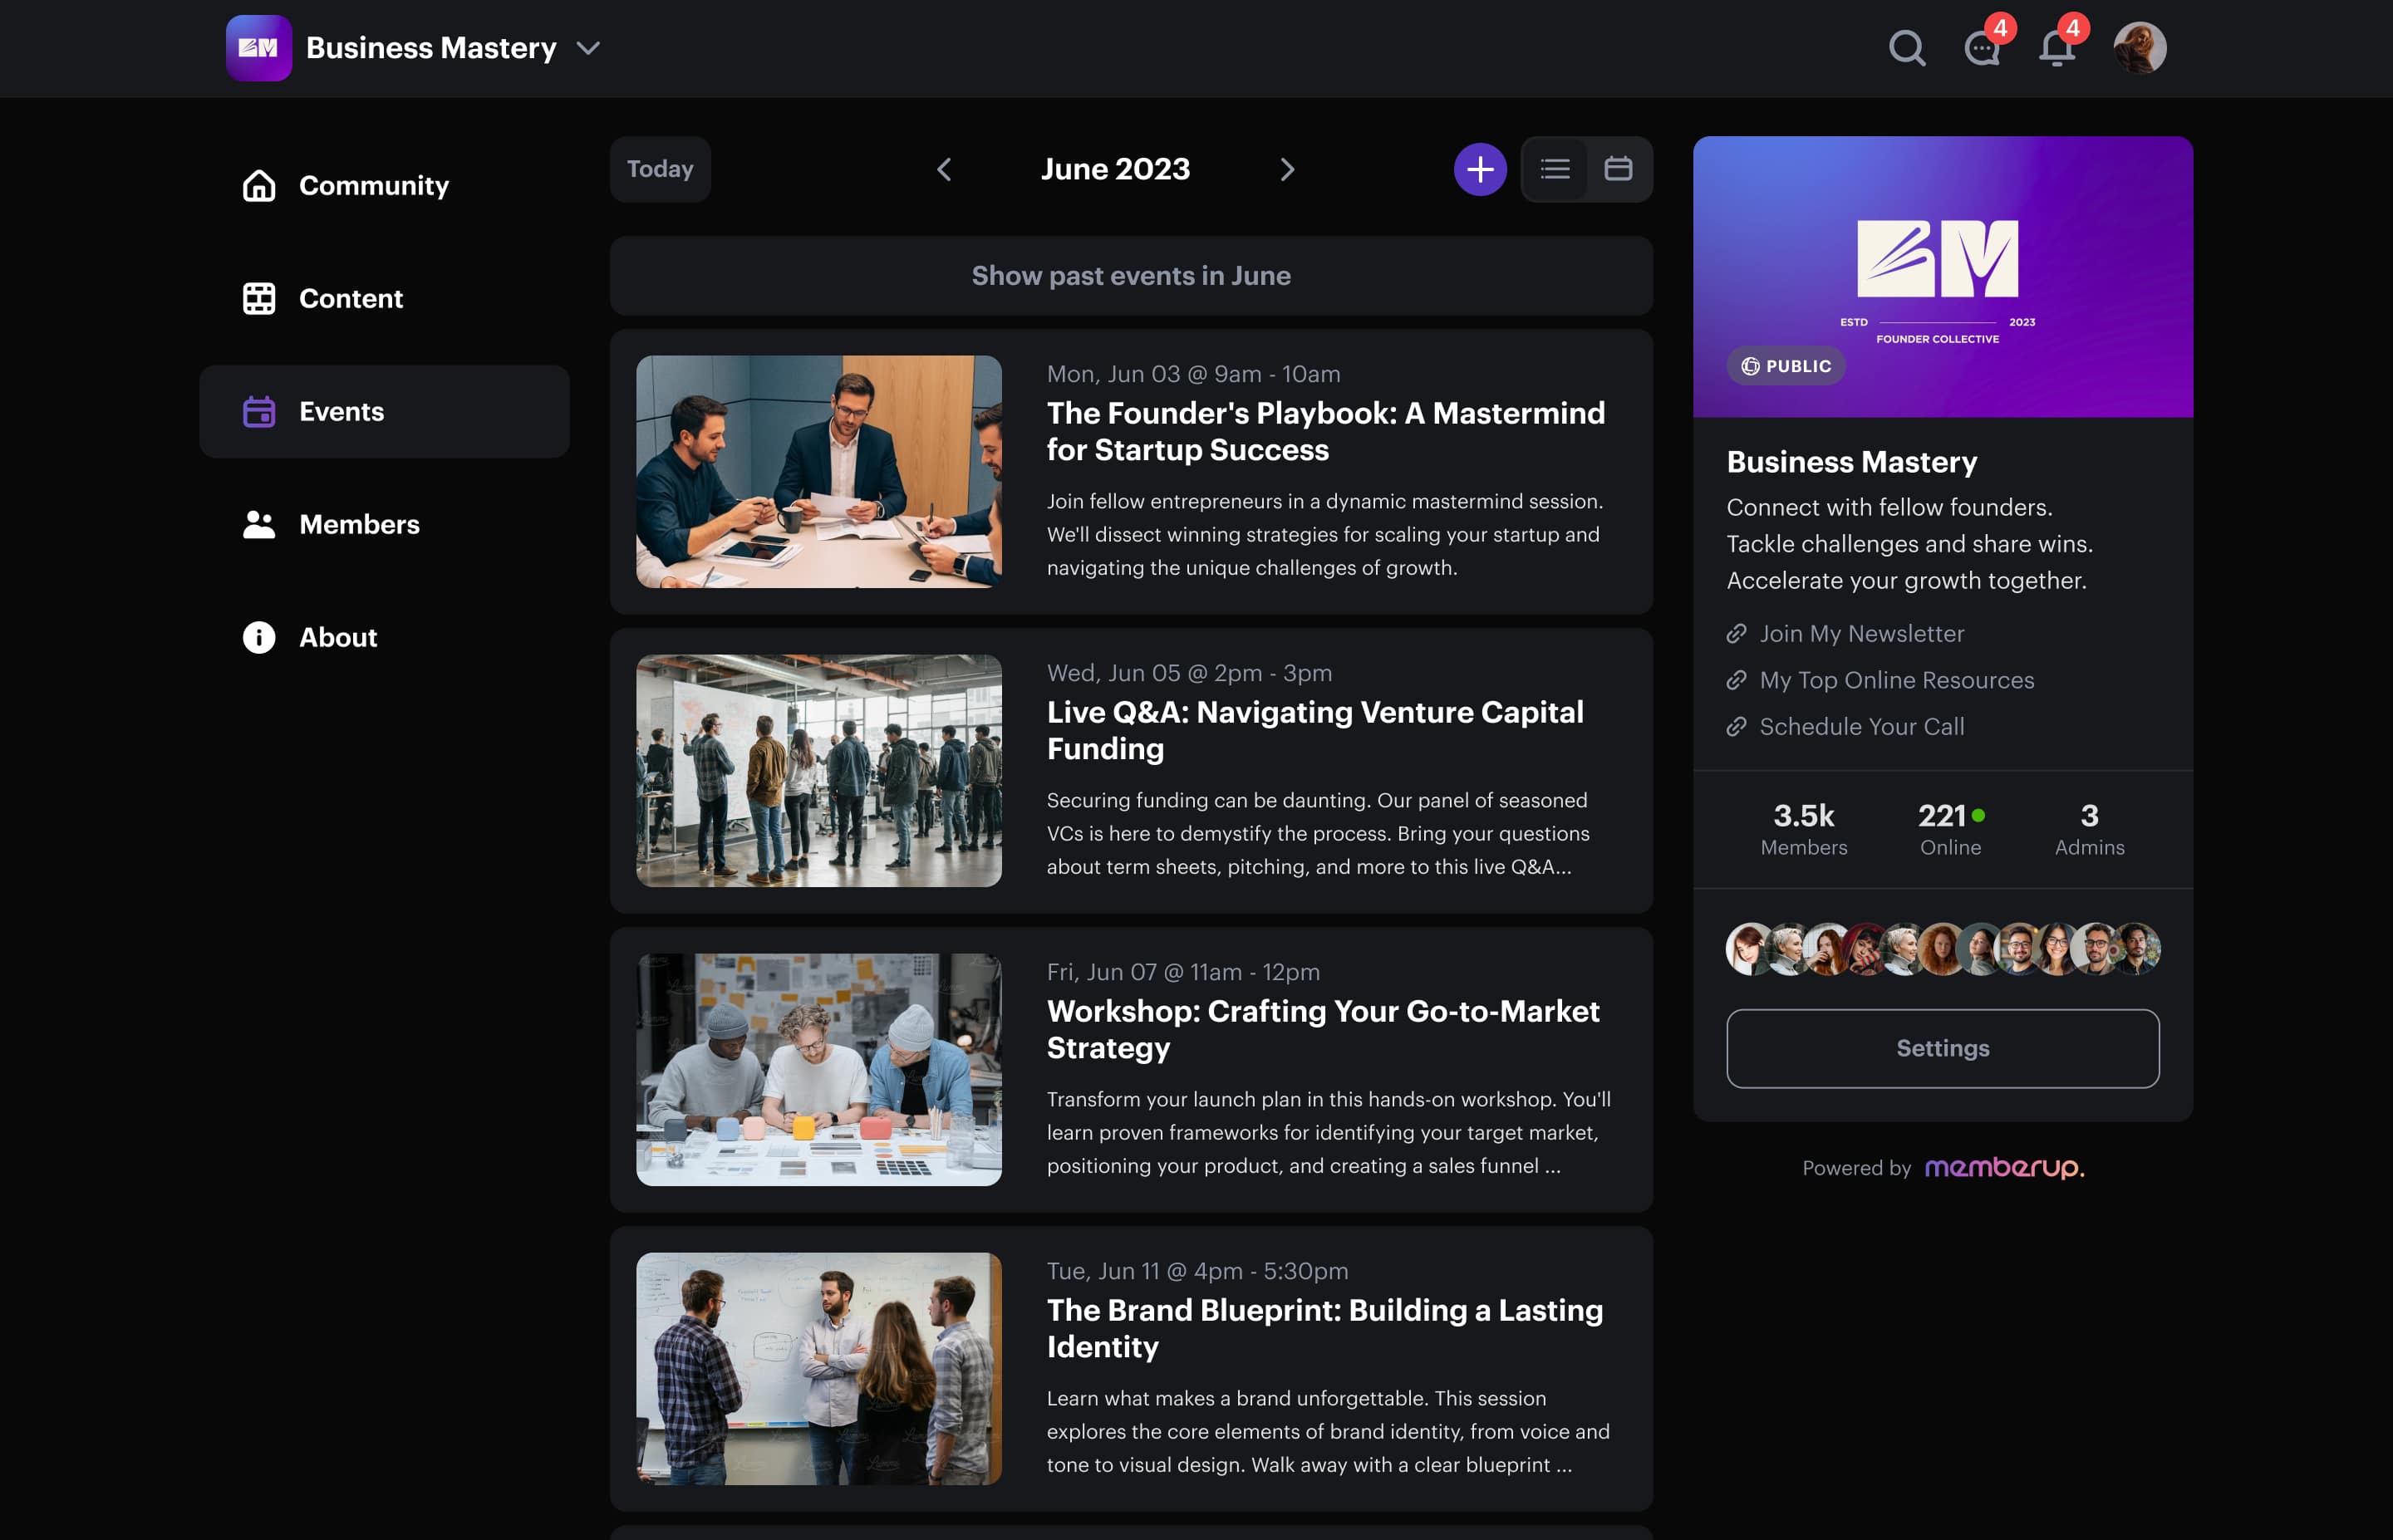Screen dimensions: 2393x1540
Task: Open the Community menu item
Action: 373,186
